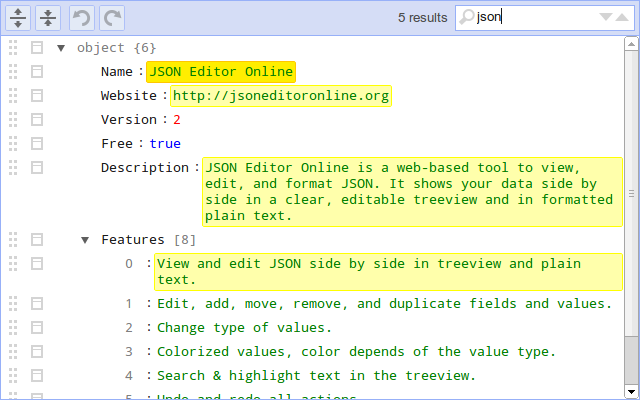Click the highlighted Description text value

click(x=413, y=192)
